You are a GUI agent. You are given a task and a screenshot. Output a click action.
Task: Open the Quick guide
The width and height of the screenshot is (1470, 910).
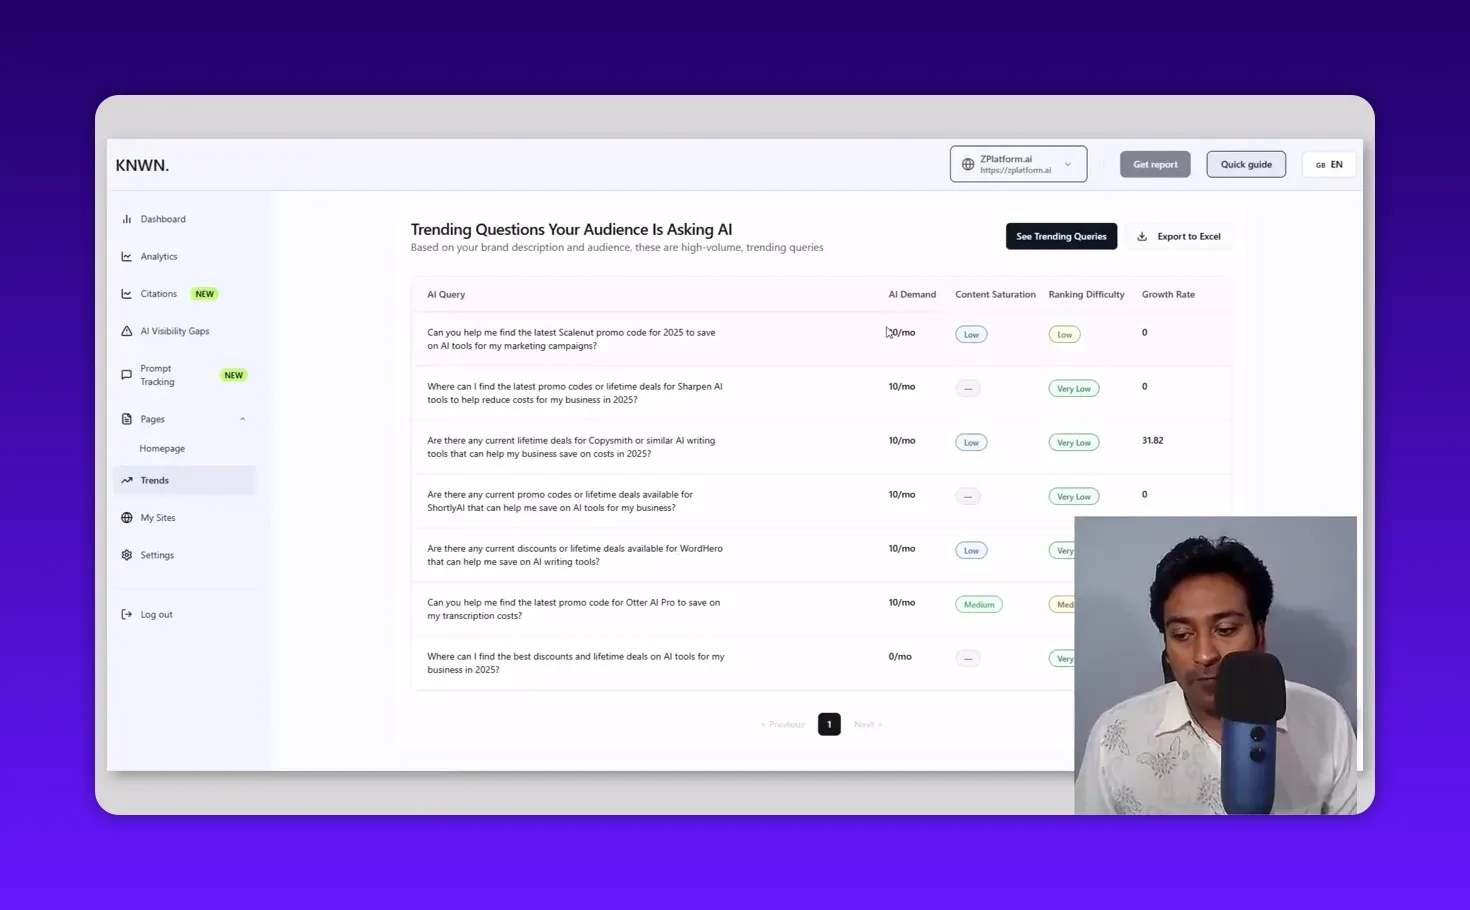[1246, 163]
